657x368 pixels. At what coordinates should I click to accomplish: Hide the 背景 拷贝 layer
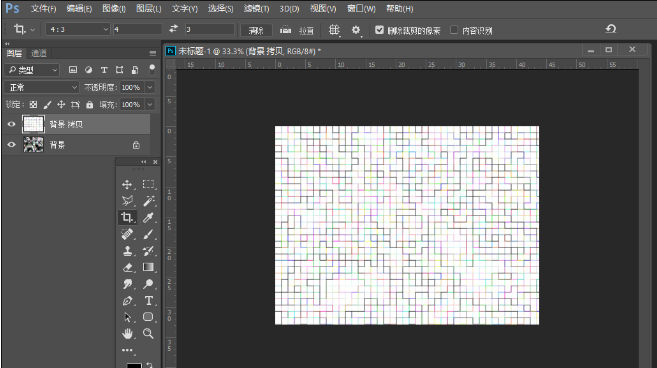tap(11, 124)
